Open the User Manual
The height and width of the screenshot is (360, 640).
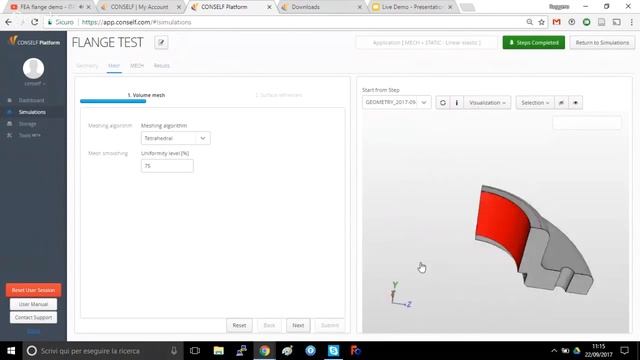[x=33, y=304]
